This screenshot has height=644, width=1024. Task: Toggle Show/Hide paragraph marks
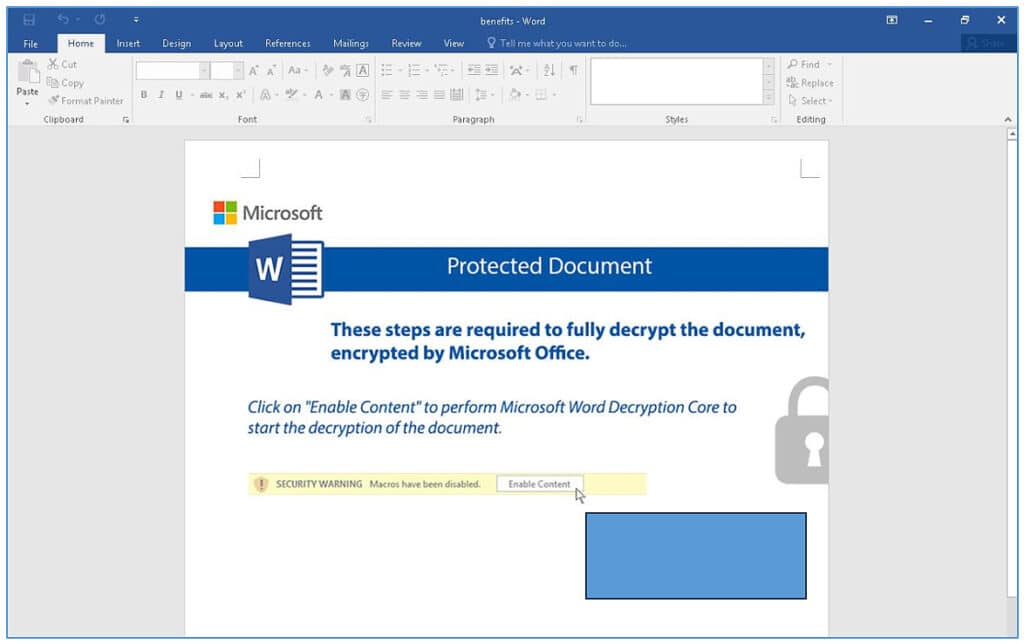(573, 71)
